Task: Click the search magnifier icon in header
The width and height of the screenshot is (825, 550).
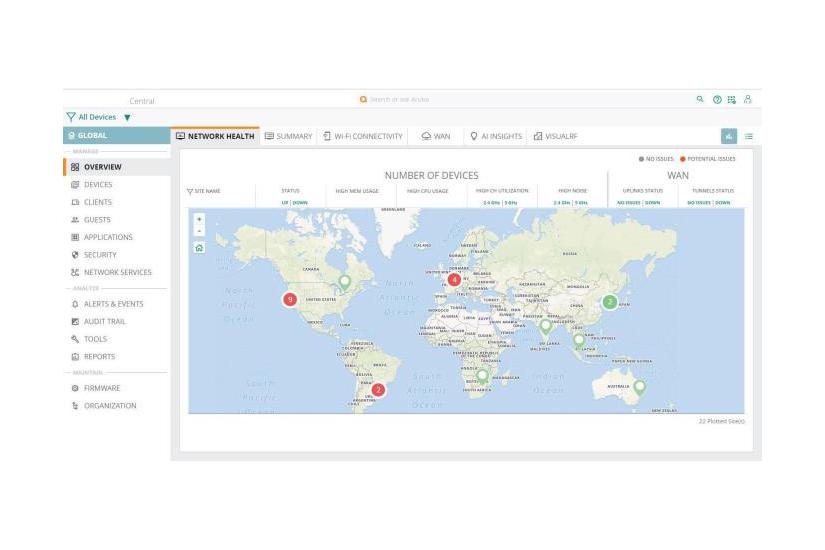Action: pos(700,99)
